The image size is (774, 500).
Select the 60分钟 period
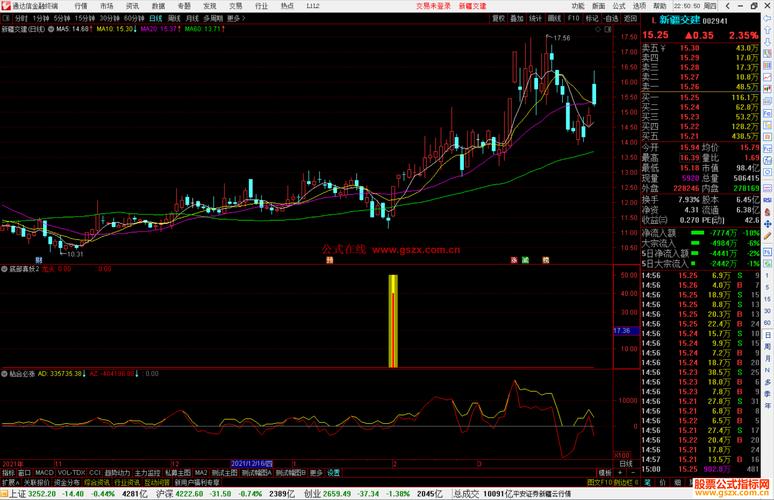coord(134,18)
